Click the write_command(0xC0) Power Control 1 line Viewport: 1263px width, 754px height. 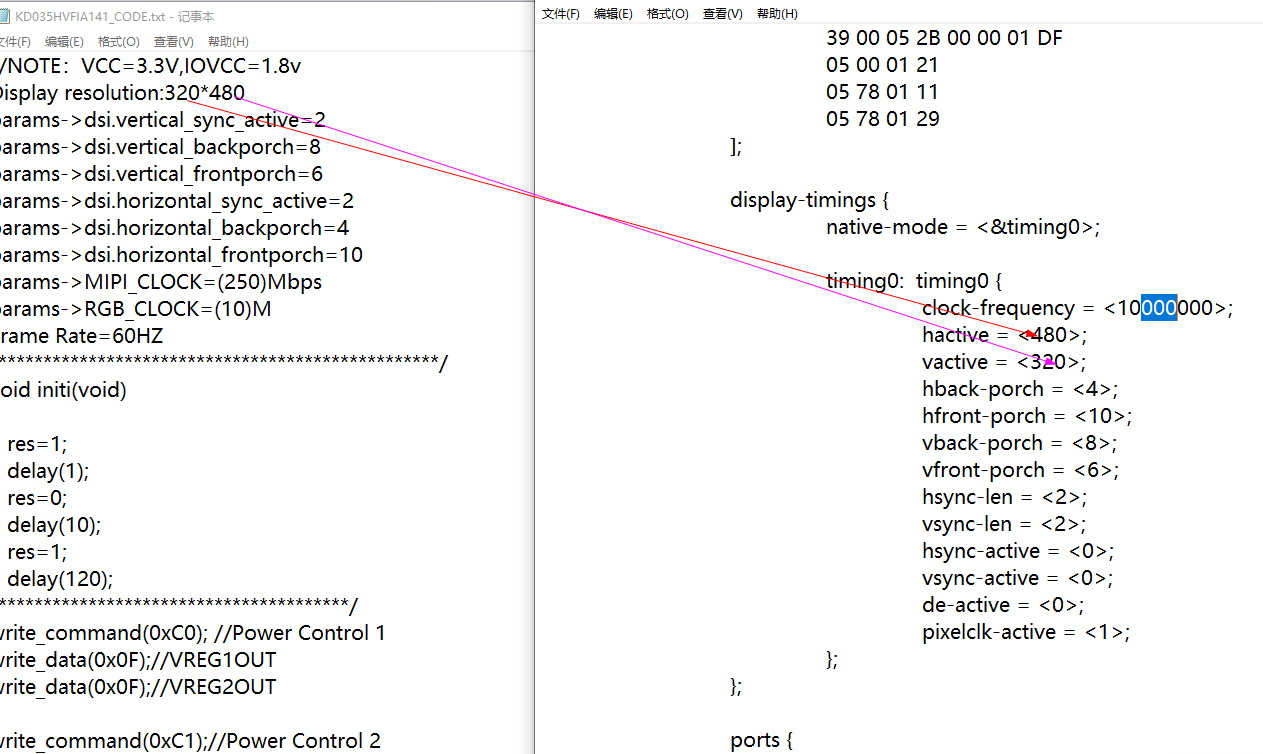tap(190, 633)
